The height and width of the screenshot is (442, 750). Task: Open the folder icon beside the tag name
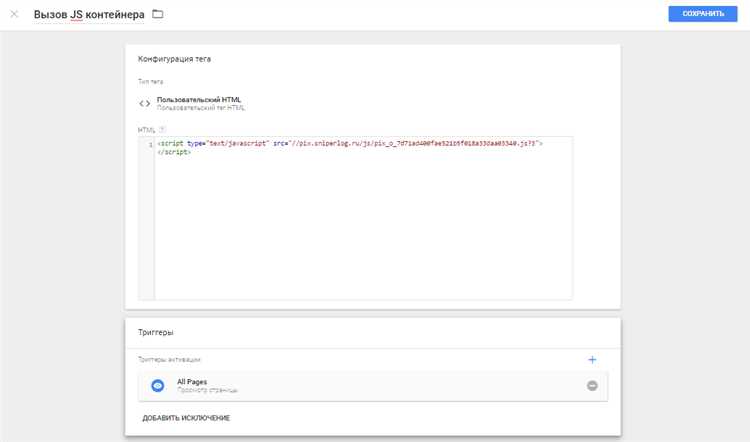[157, 14]
